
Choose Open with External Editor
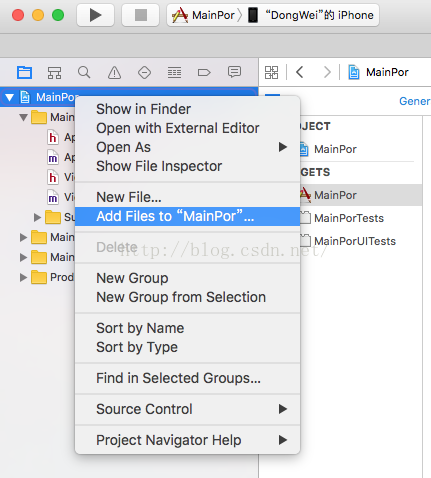(x=187, y=128)
